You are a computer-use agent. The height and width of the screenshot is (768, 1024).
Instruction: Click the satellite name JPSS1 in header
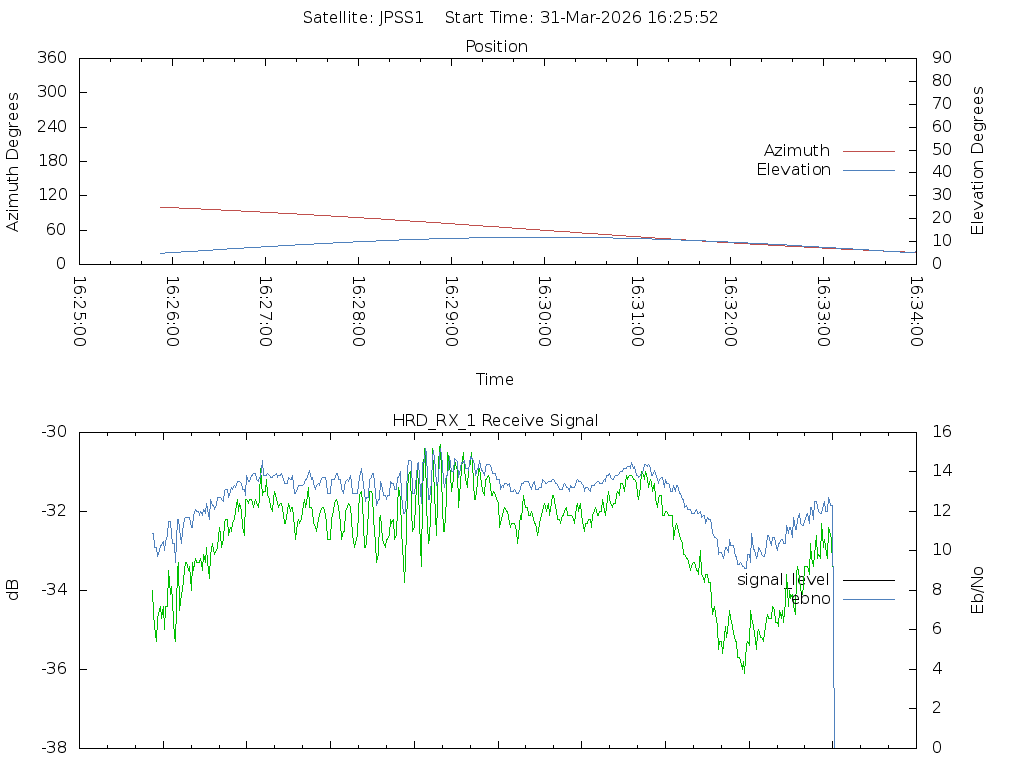(401, 18)
